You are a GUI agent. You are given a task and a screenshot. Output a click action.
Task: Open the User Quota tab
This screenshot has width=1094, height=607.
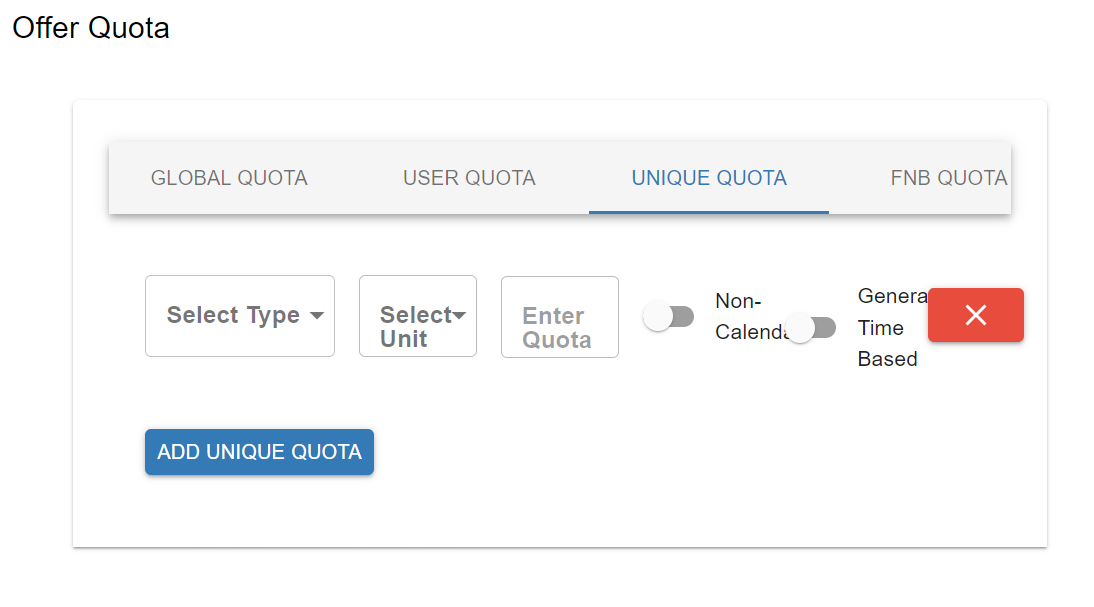(469, 178)
